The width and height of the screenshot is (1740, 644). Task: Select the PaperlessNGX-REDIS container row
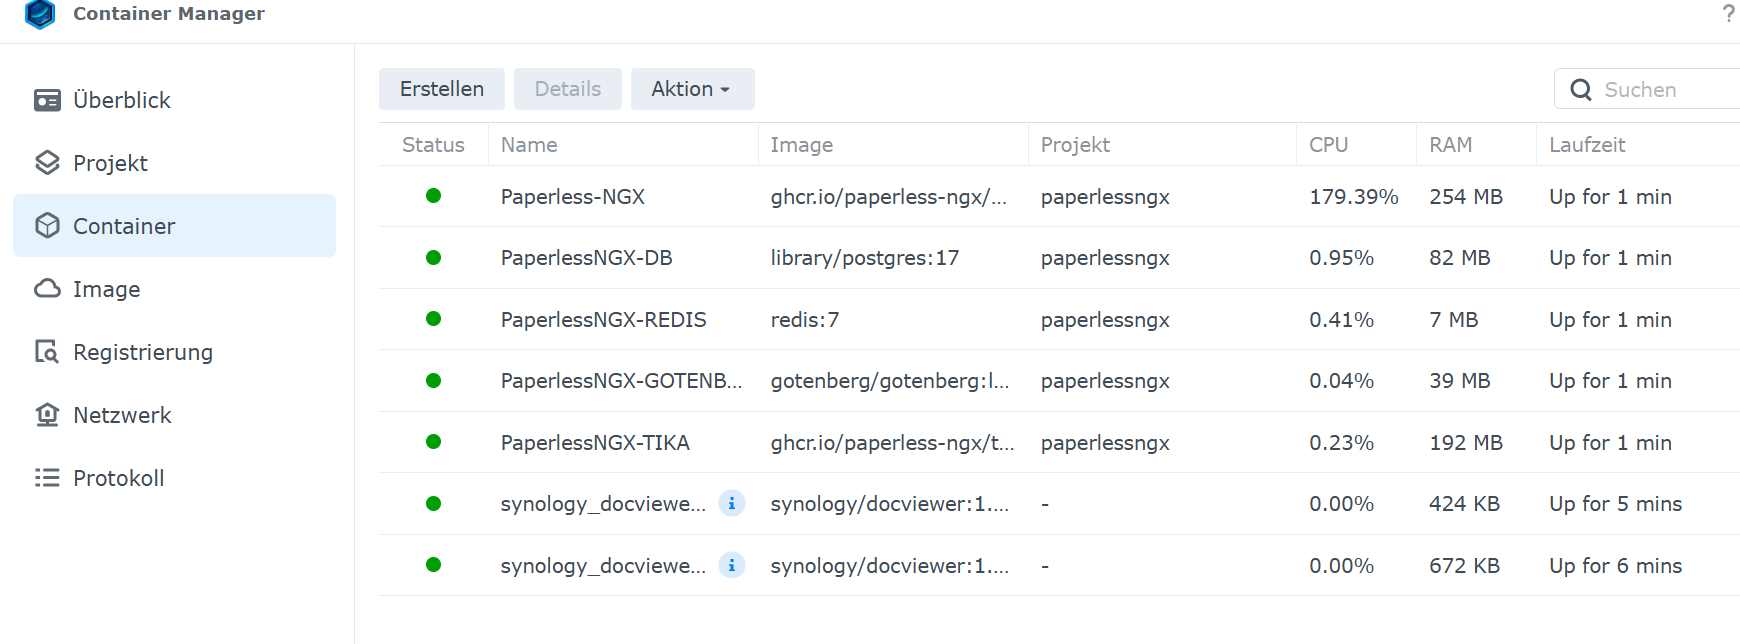coord(603,320)
